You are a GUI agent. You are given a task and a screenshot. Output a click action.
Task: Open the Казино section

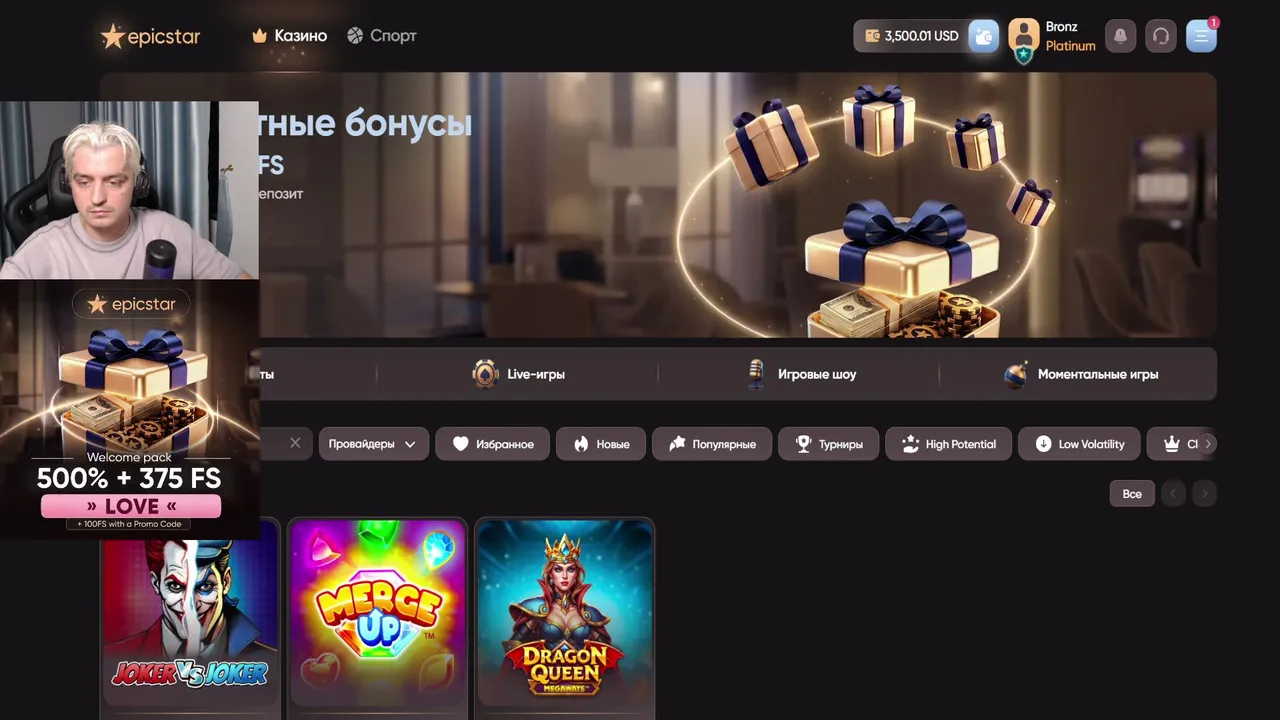point(290,36)
